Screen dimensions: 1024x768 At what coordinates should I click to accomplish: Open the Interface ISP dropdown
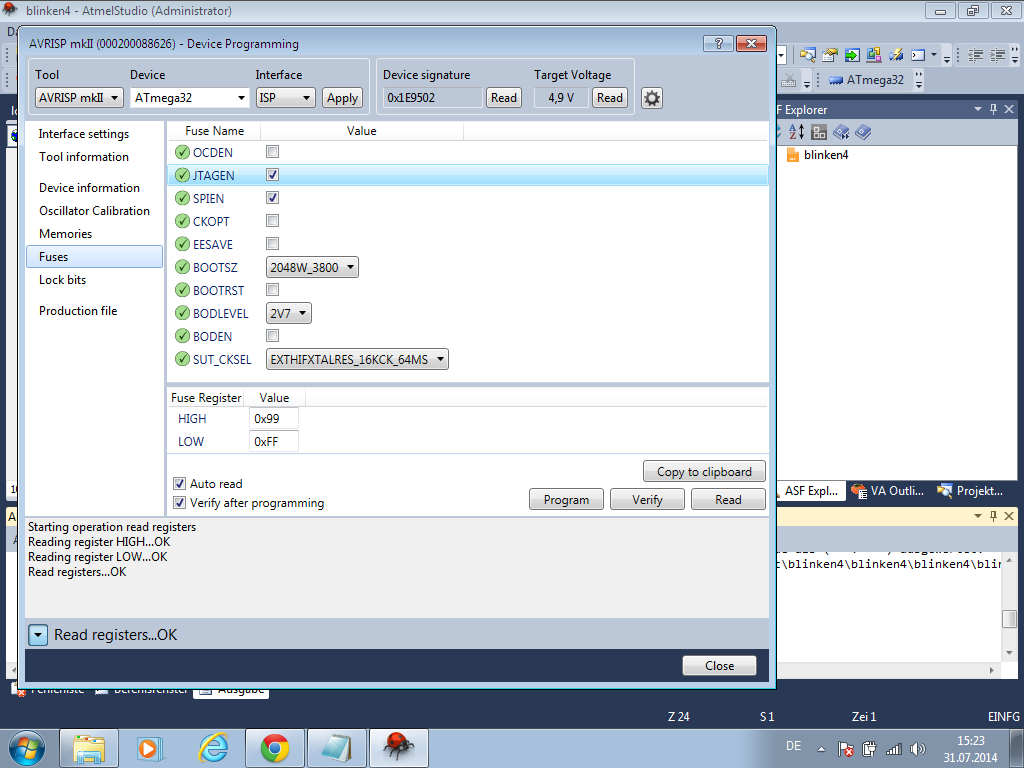click(285, 98)
